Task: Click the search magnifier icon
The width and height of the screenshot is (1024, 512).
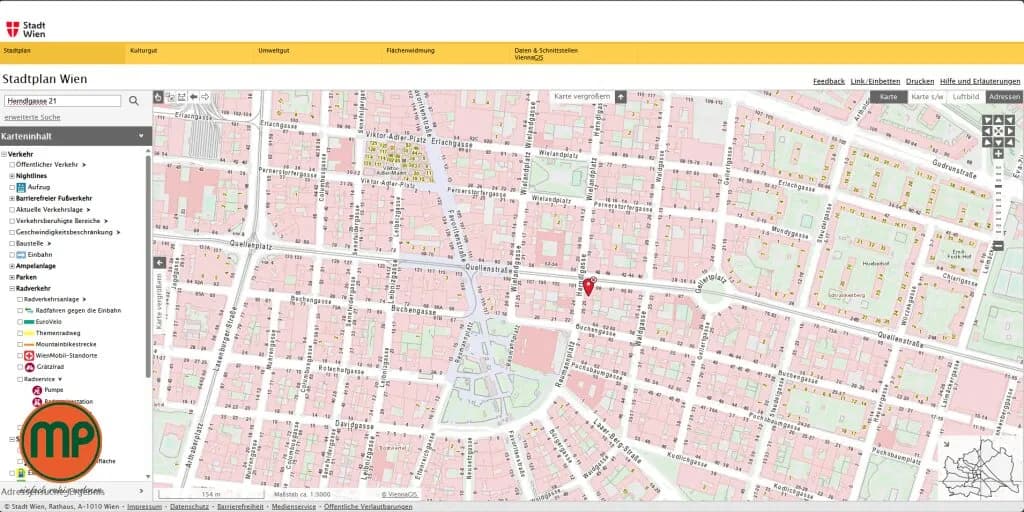Action: tap(134, 101)
